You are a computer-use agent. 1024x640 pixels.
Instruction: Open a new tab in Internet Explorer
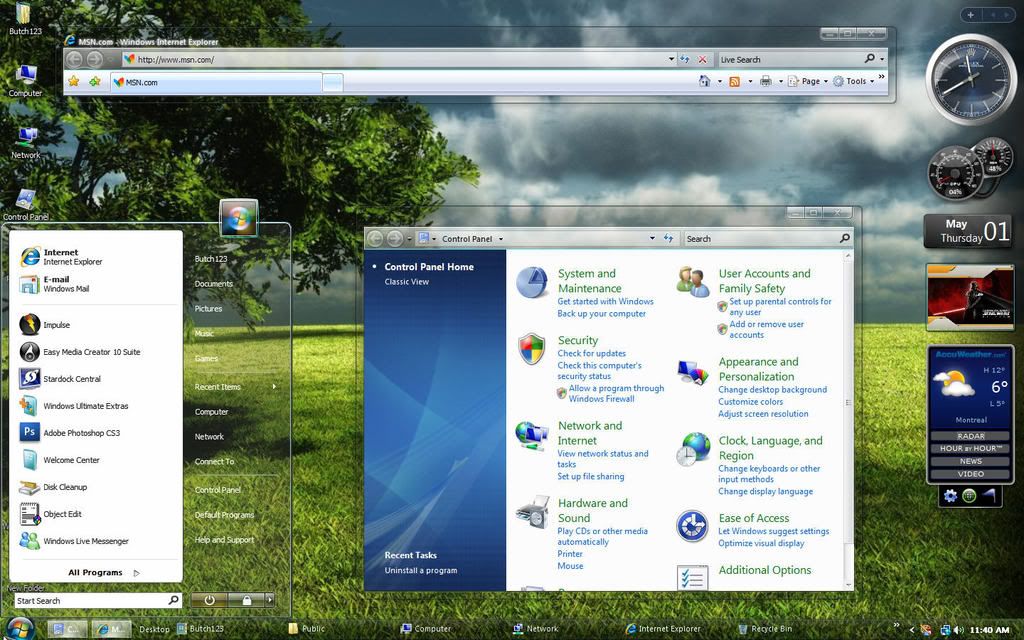tap(332, 82)
